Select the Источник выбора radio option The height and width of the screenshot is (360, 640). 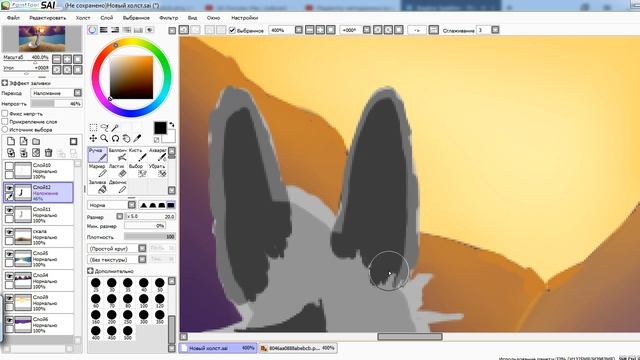pos(5,129)
